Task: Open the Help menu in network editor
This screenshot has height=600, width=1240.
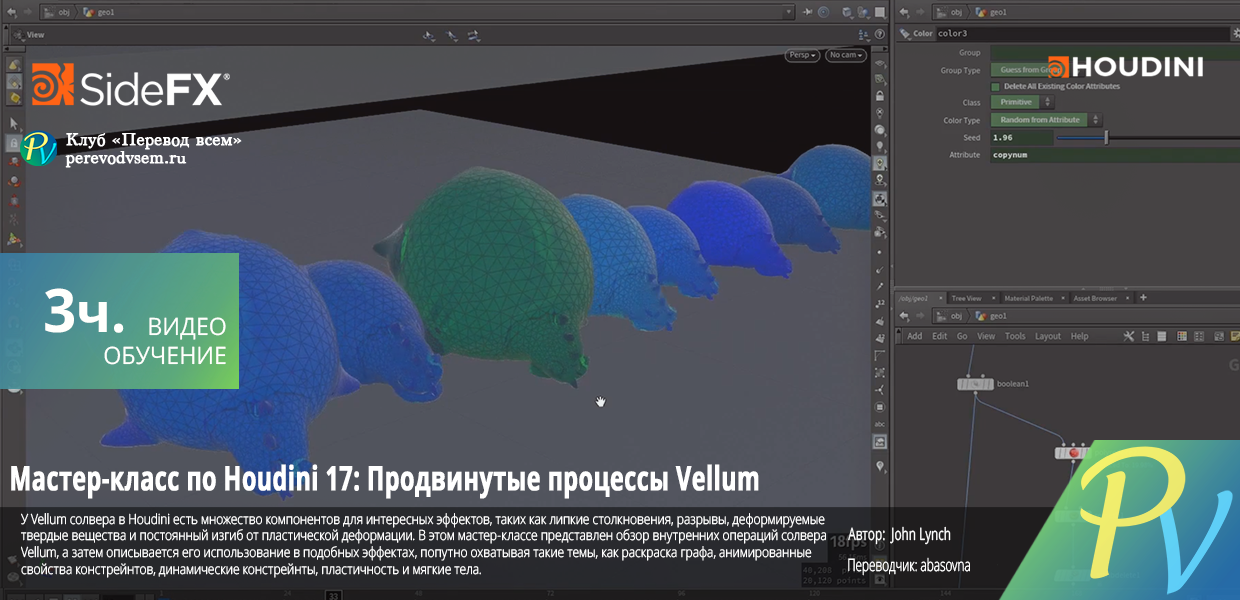Action: tap(1079, 336)
